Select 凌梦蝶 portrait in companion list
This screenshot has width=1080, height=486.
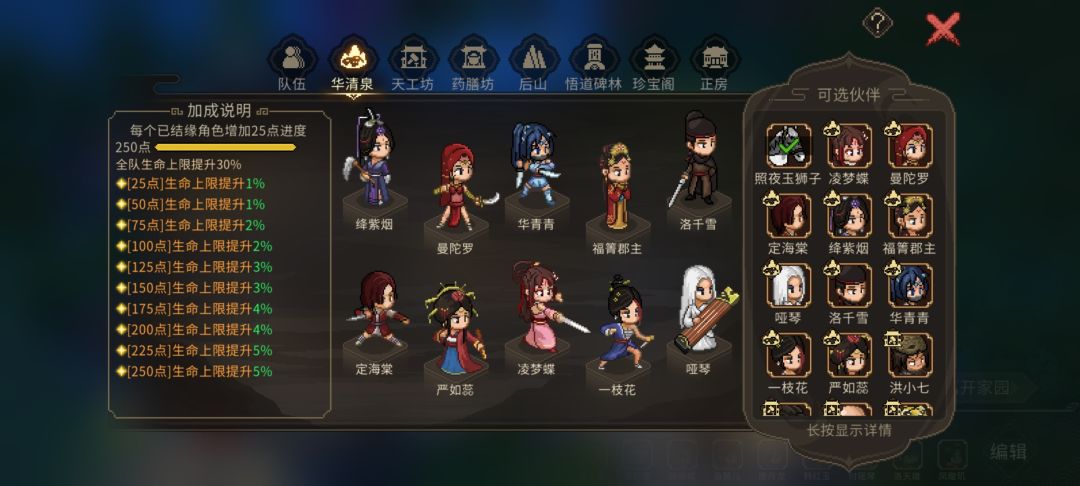coord(849,145)
